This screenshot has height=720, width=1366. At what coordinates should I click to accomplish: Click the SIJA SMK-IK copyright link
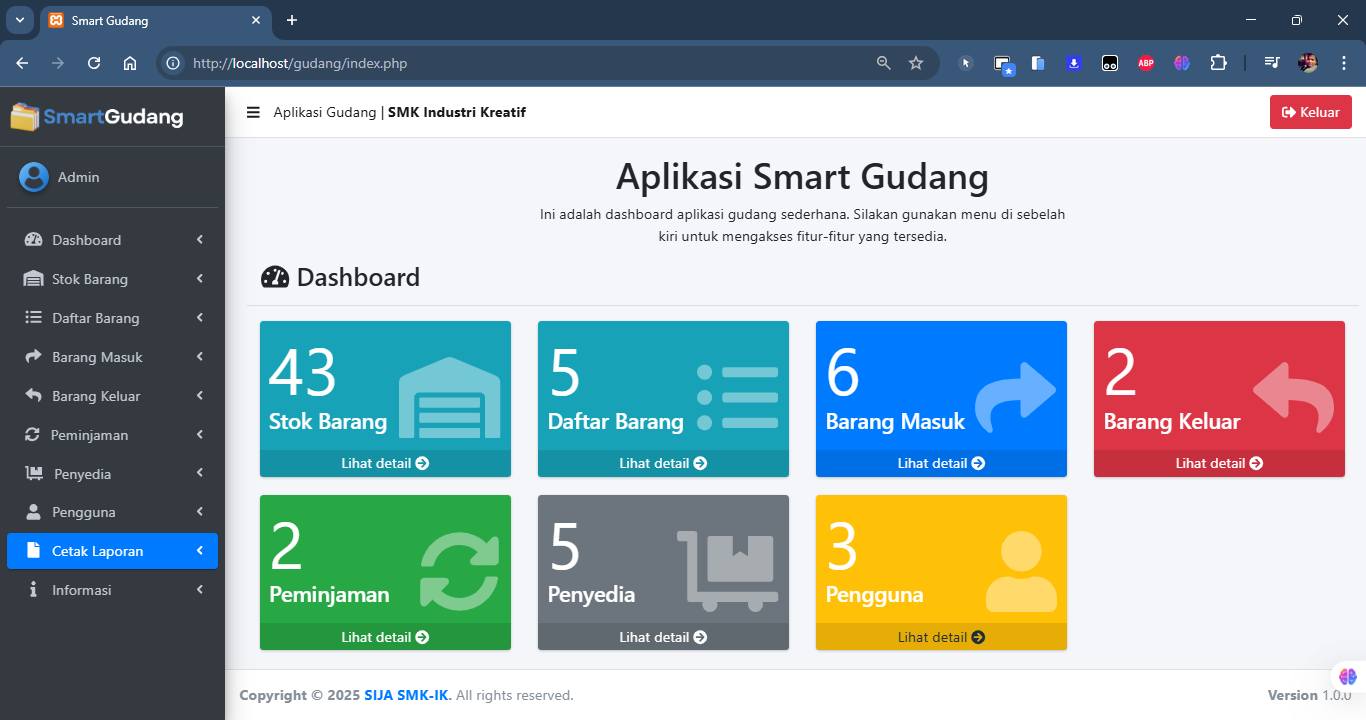coord(406,695)
